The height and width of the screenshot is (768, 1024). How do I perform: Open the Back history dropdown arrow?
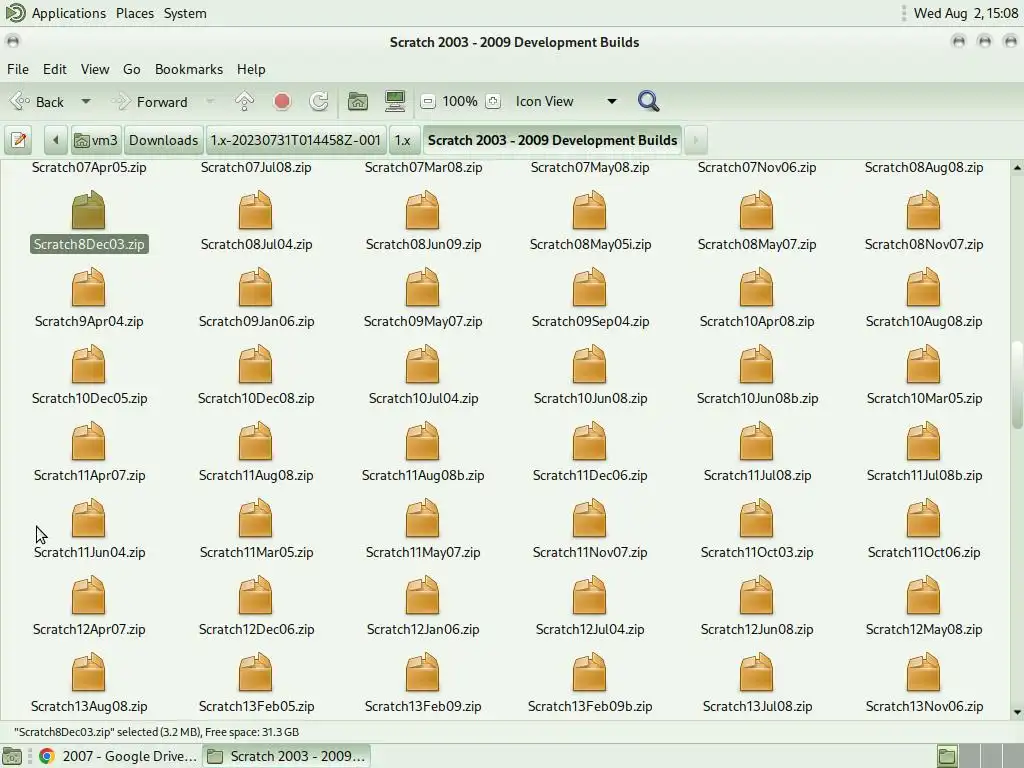coord(86,102)
